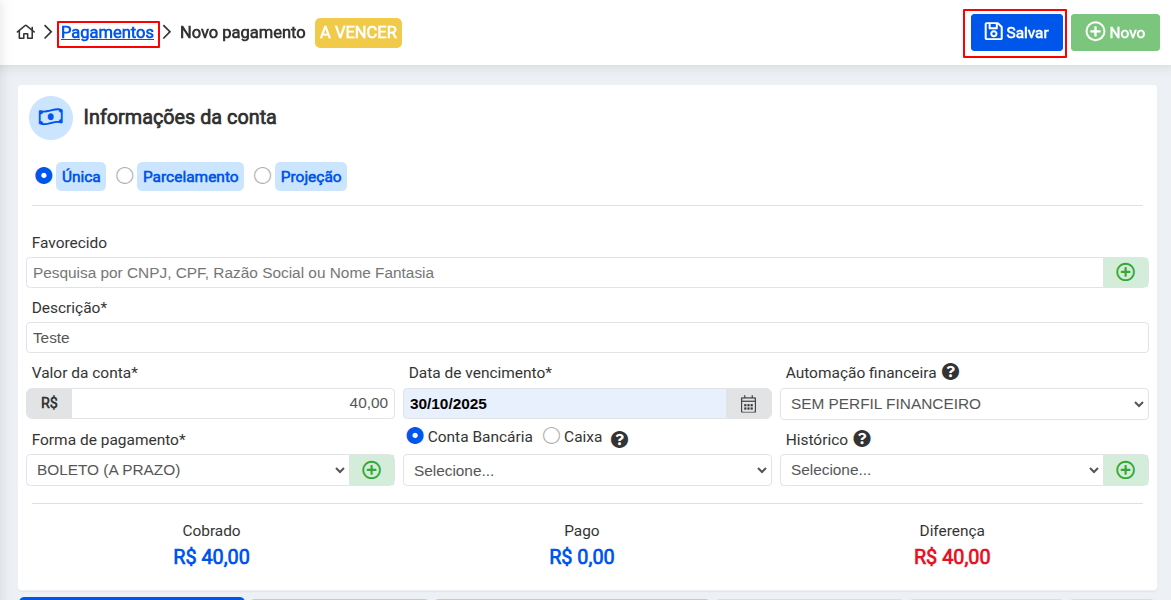1171x600 pixels.
Task: Add new Forma de pagamento option
Action: (x=371, y=470)
